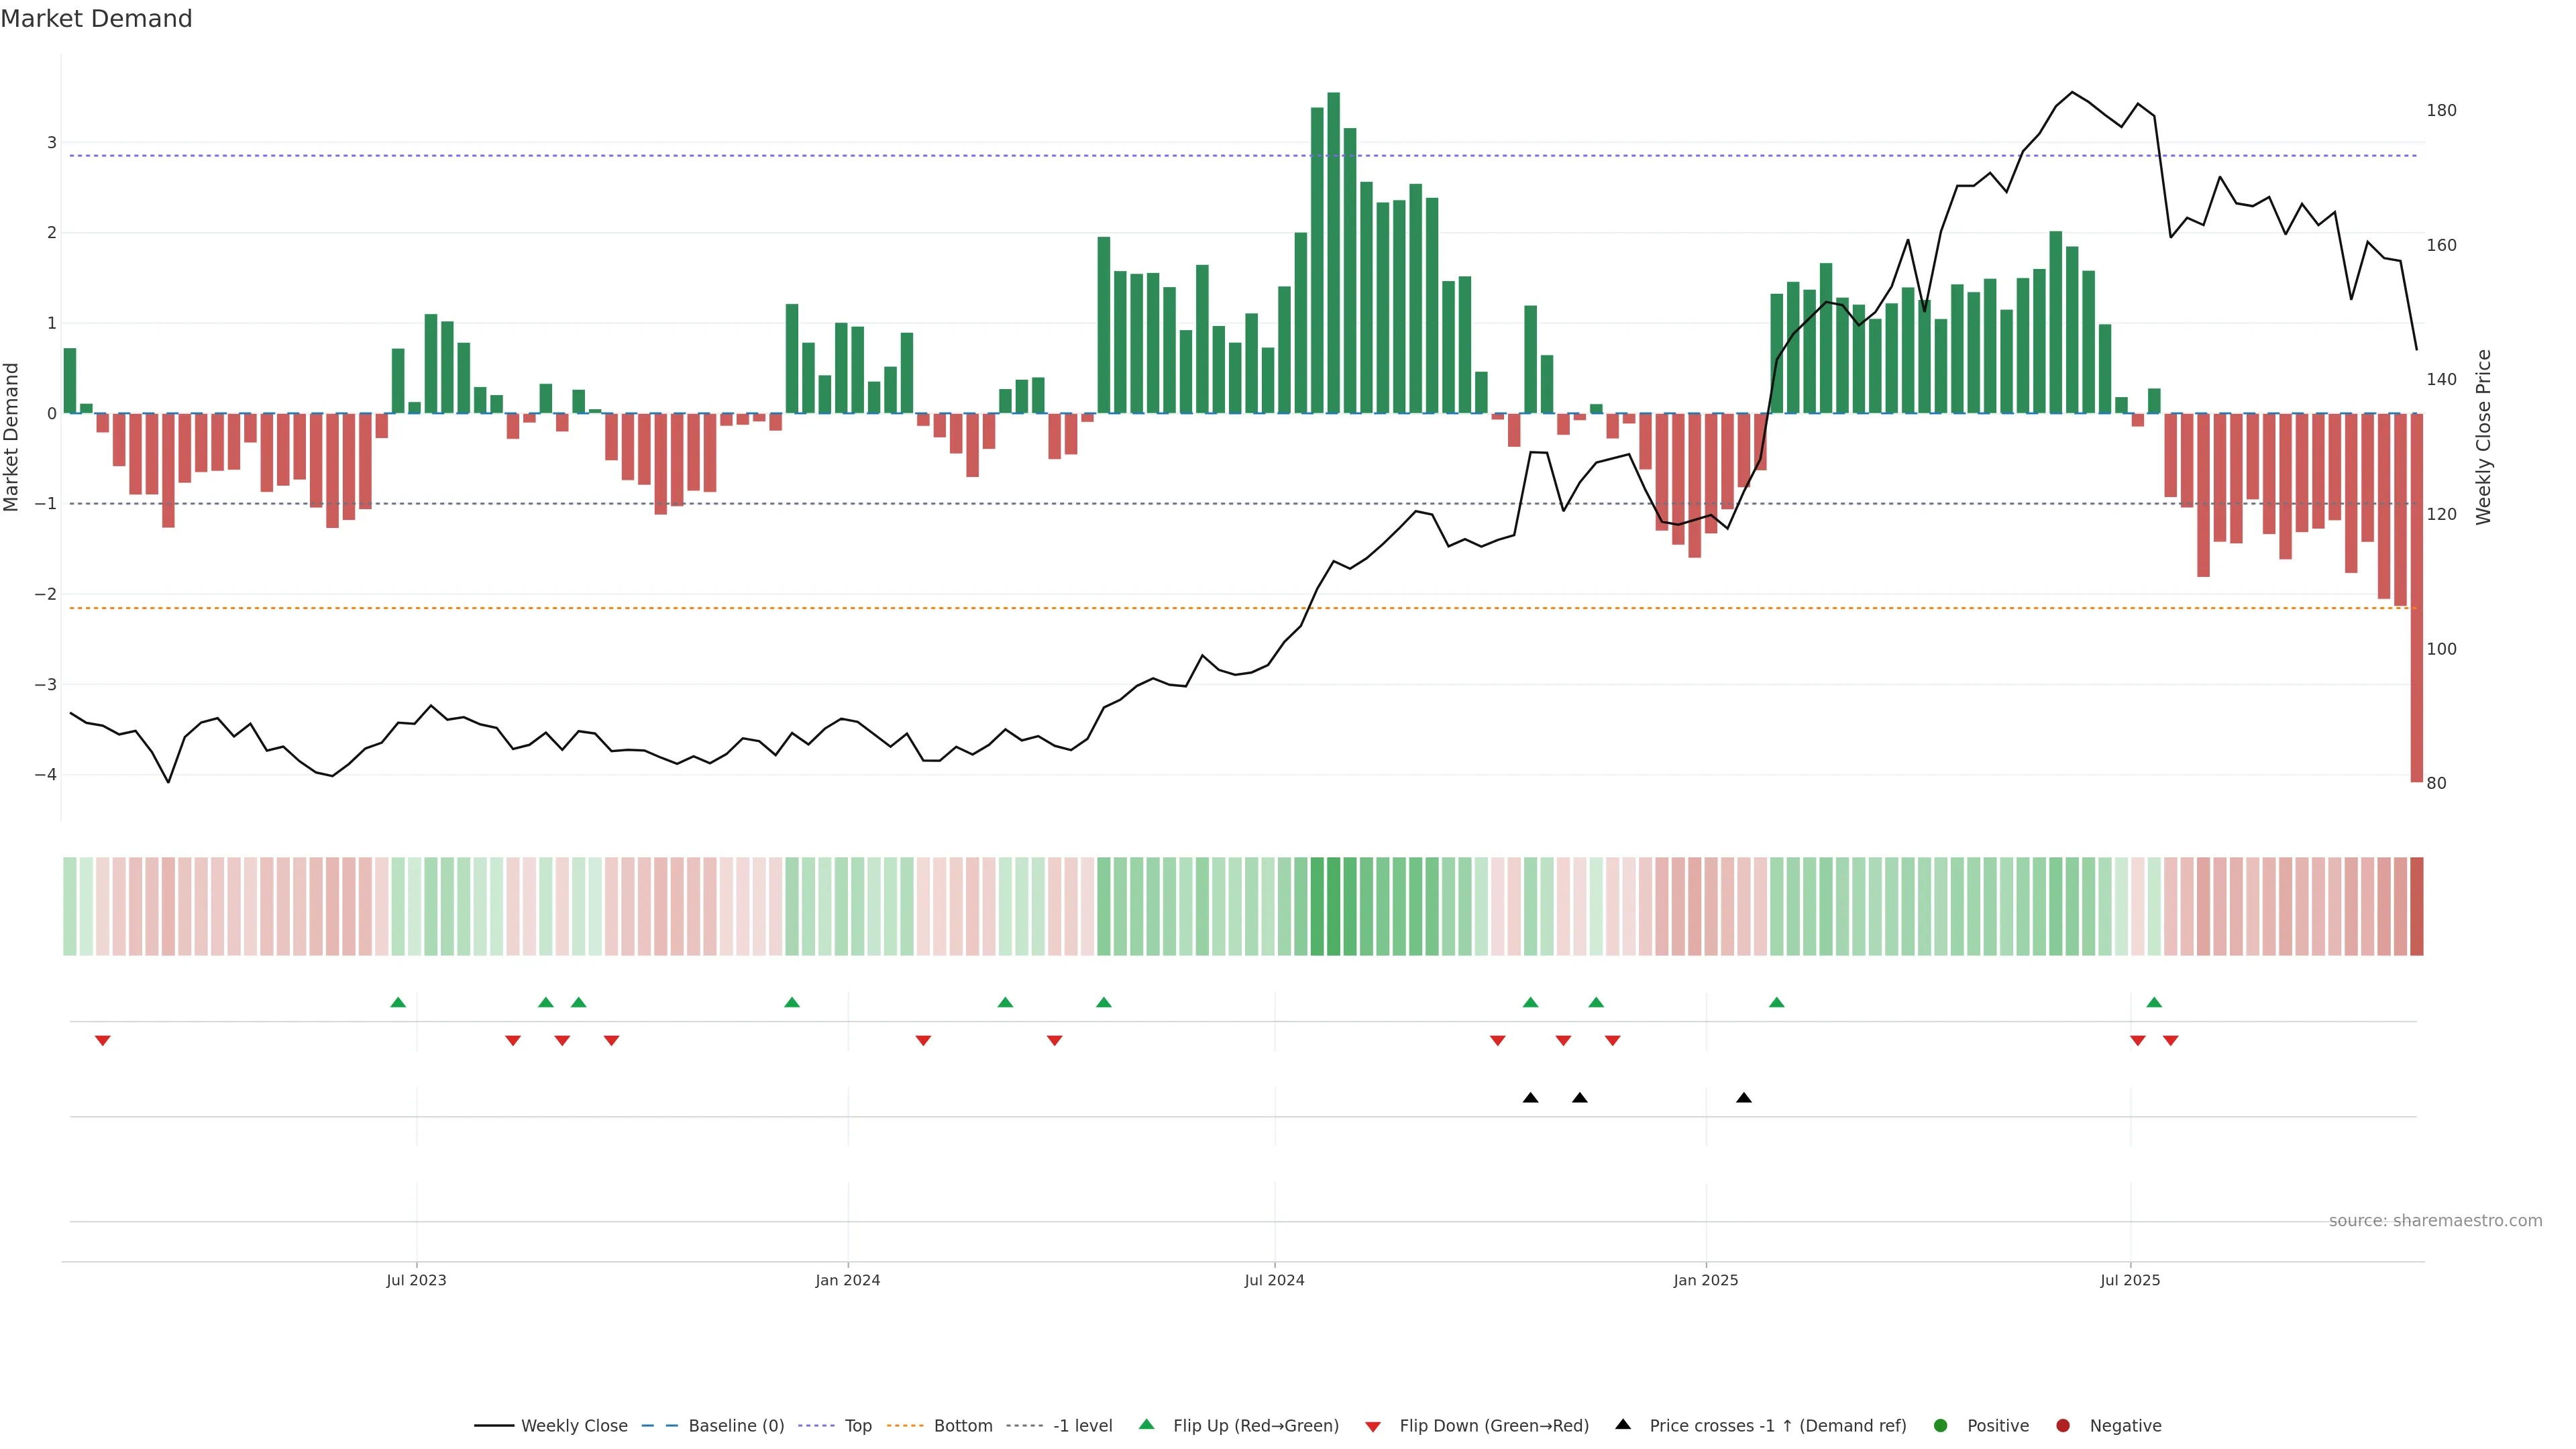Click the darkest green heatmap cell

(x=1333, y=906)
